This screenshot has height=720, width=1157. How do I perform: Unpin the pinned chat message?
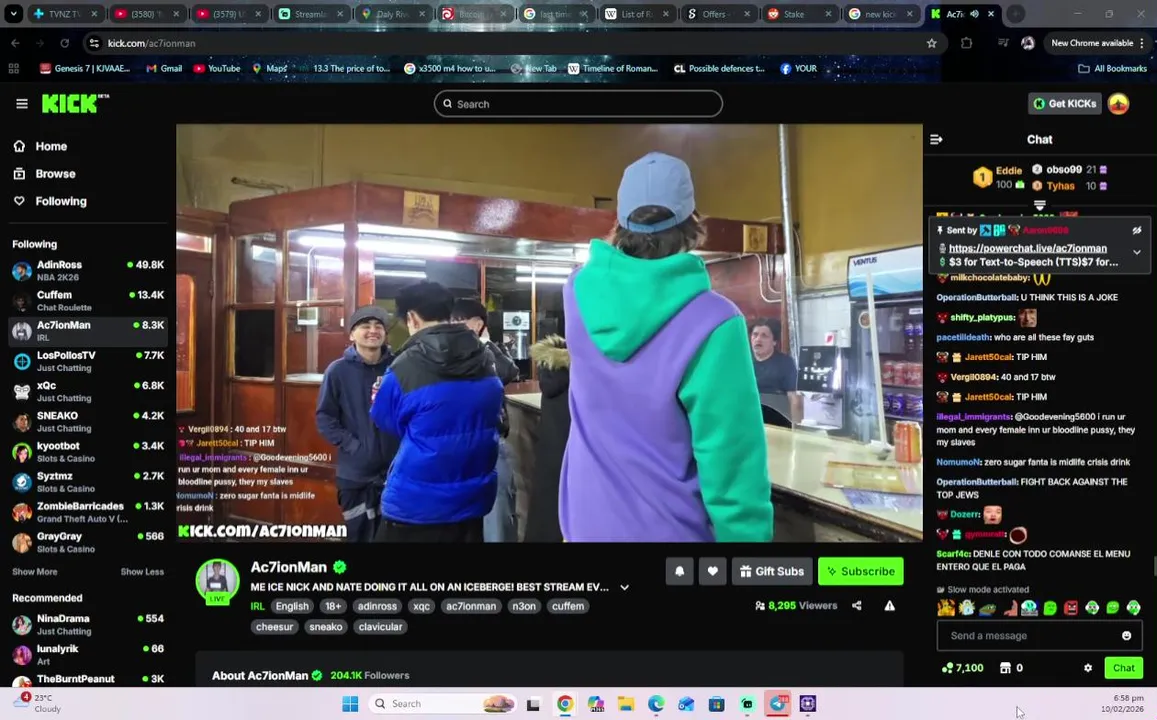pyautogui.click(x=1137, y=230)
